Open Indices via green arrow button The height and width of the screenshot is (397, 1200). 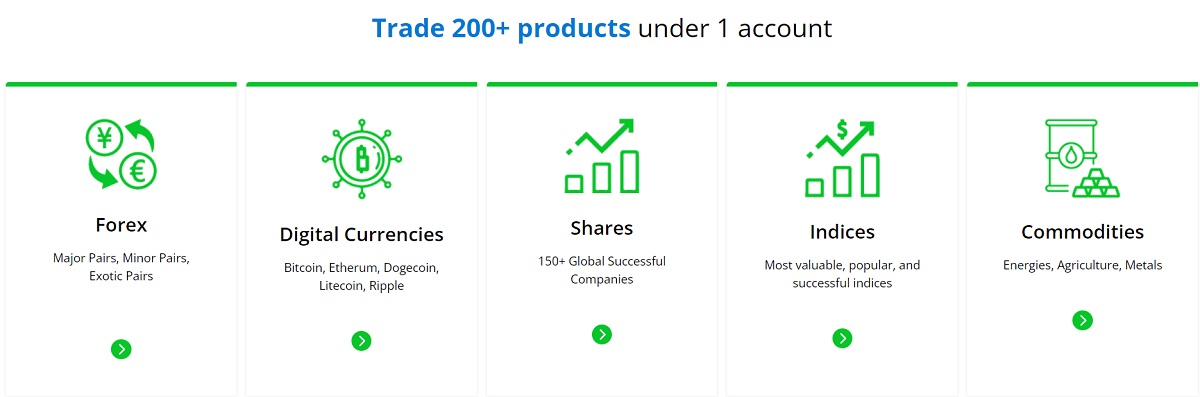tap(842, 338)
